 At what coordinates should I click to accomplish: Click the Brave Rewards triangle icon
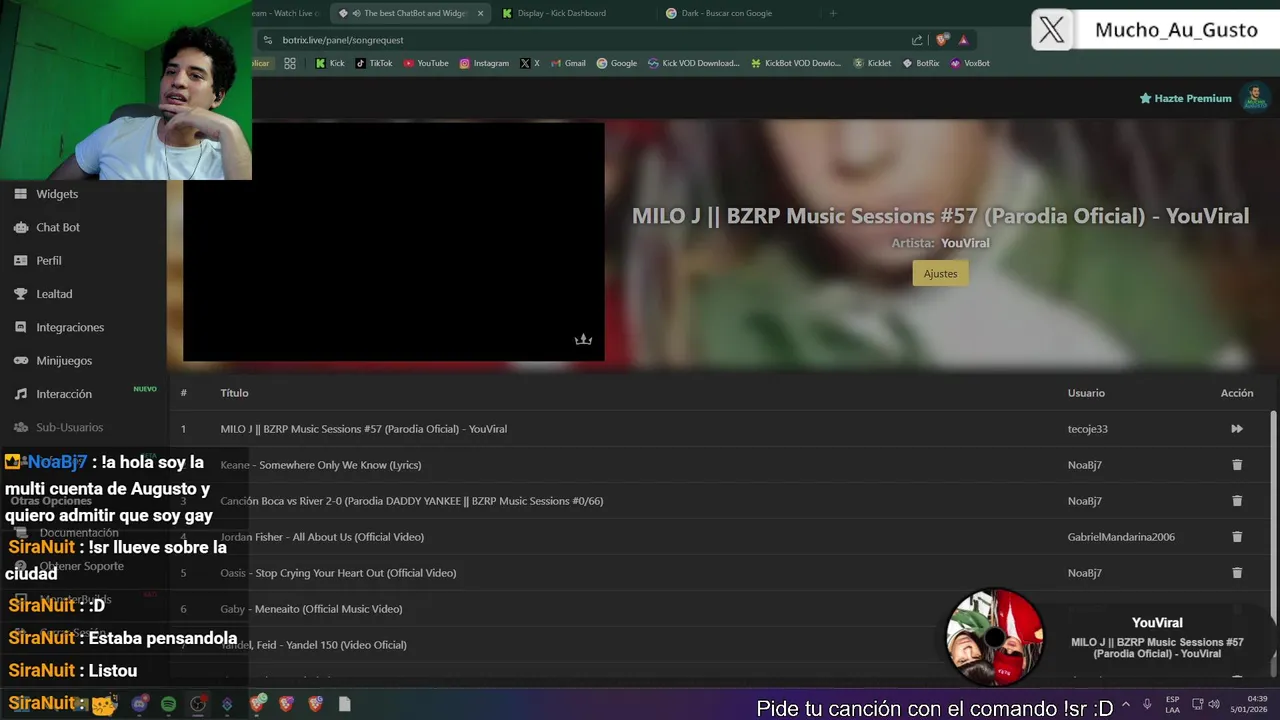pos(963,40)
